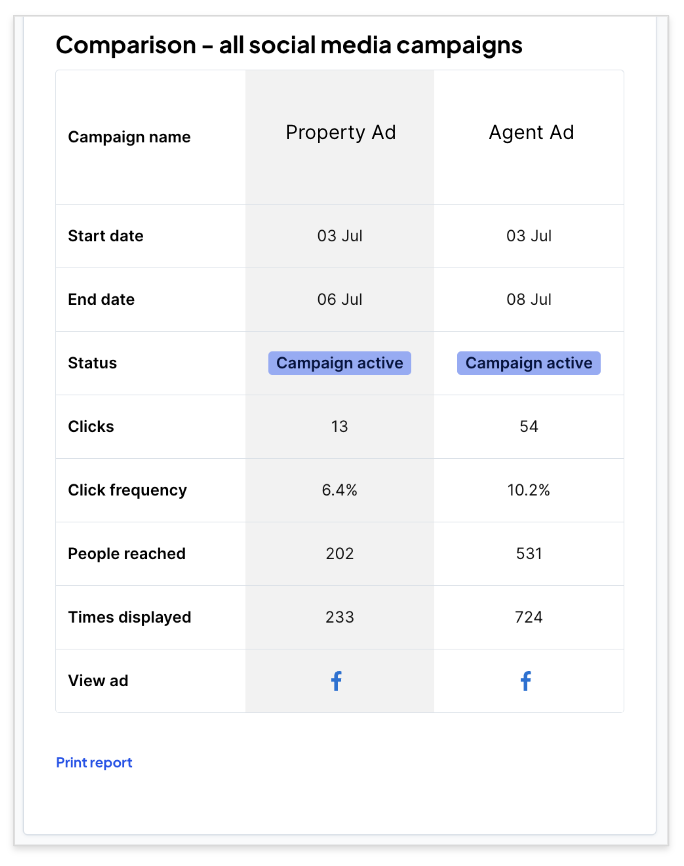Screen dimensions: 684x866
Task: Click the Start date row label
Action: [x=106, y=236]
